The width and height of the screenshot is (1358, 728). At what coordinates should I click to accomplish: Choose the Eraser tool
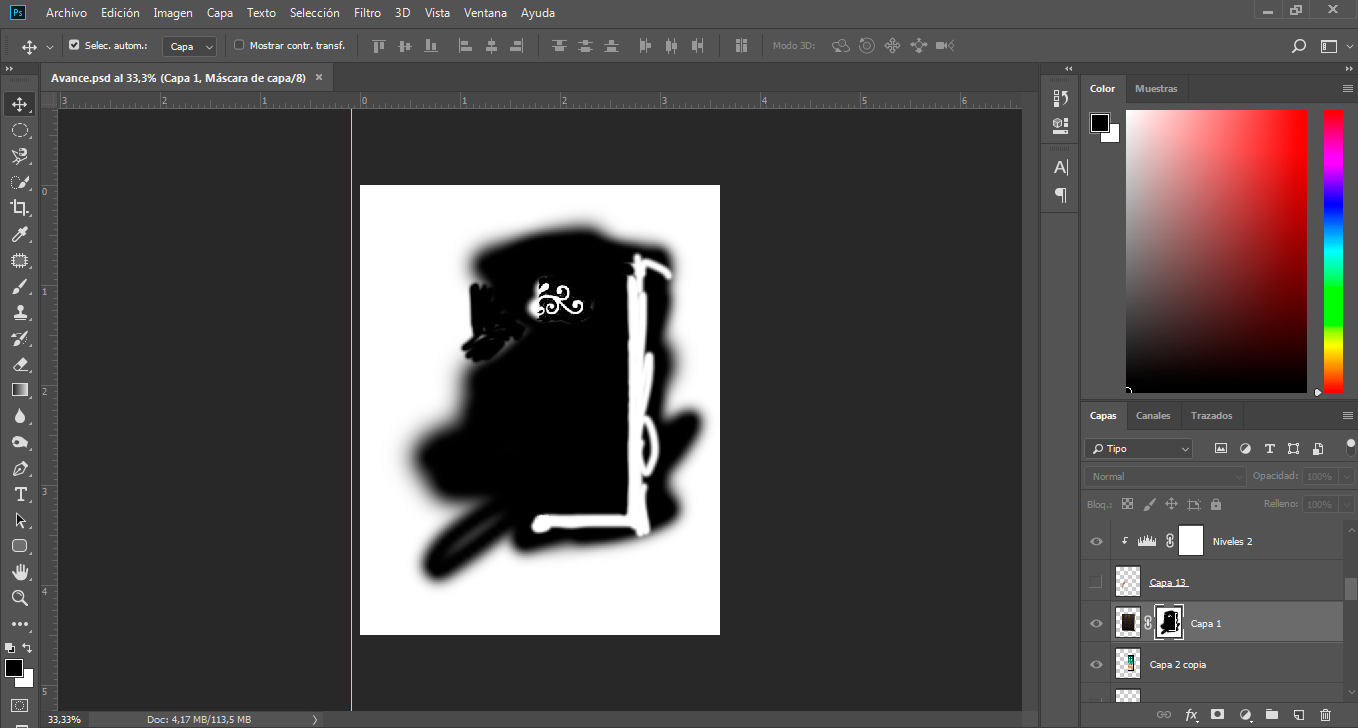[x=20, y=364]
